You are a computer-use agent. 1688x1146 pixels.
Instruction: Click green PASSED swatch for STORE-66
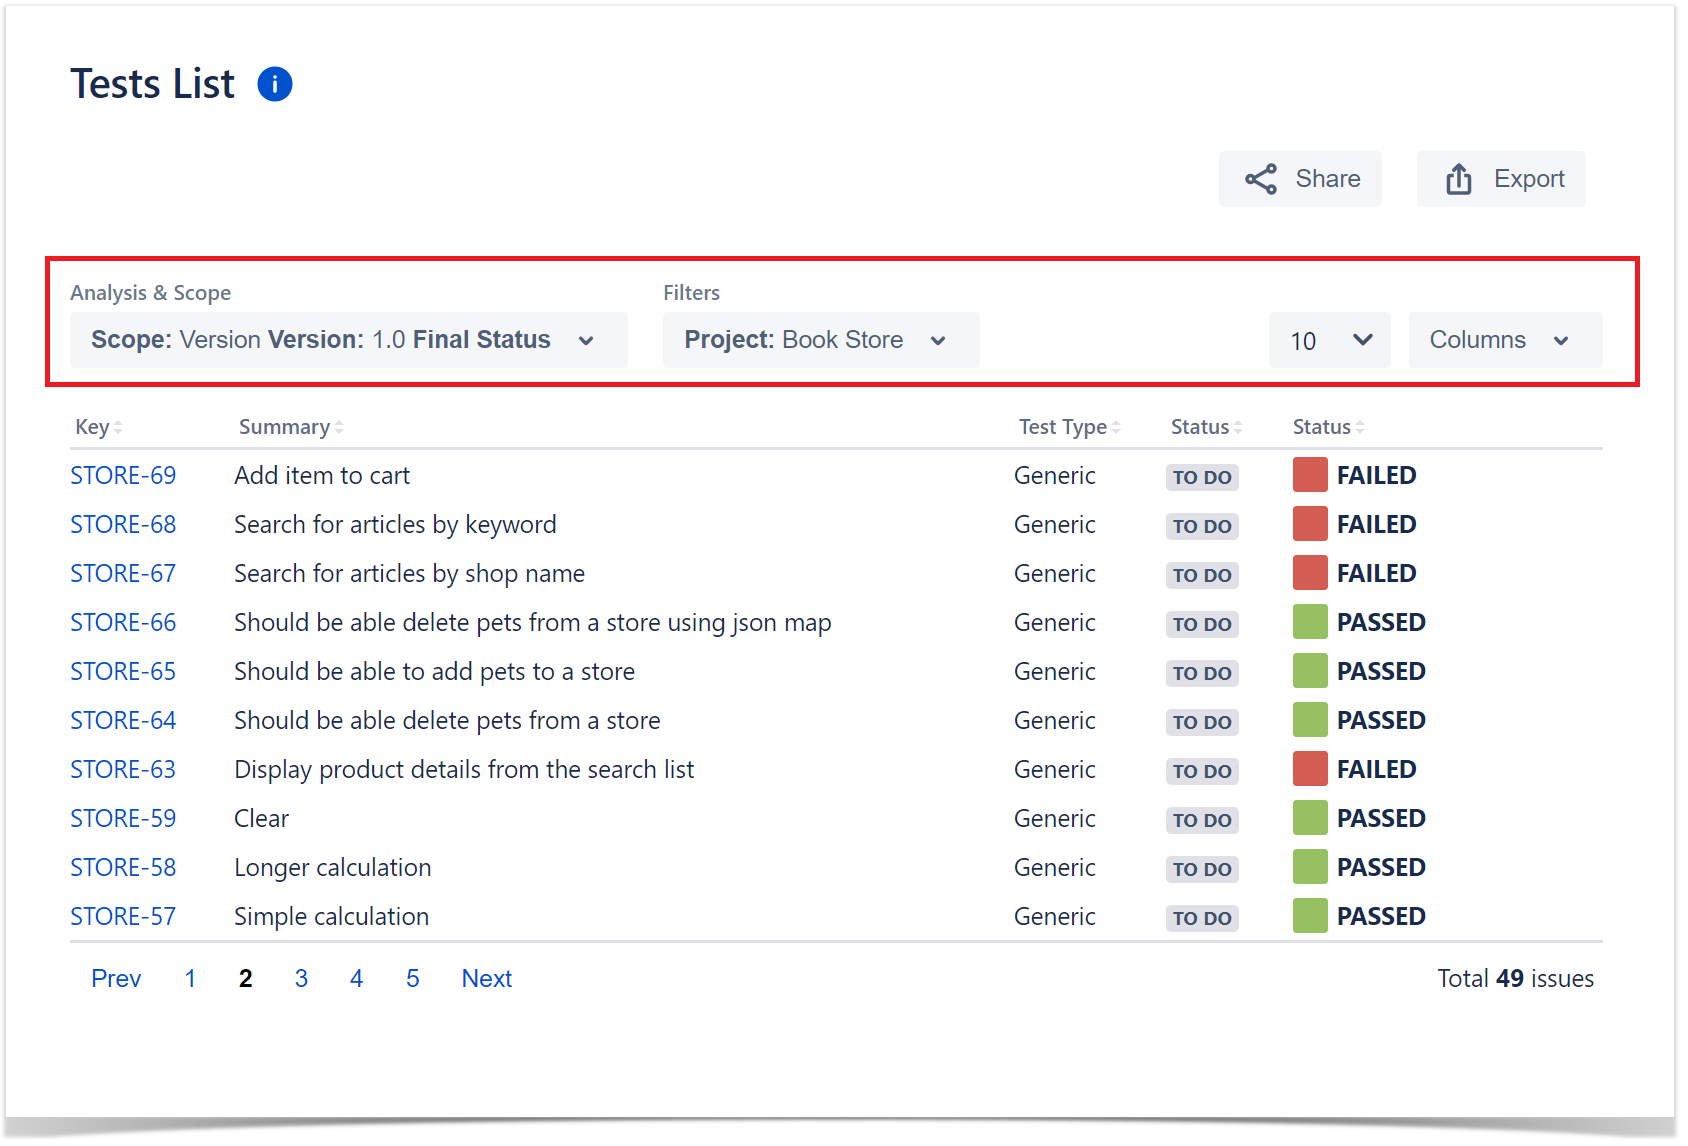(x=1310, y=622)
